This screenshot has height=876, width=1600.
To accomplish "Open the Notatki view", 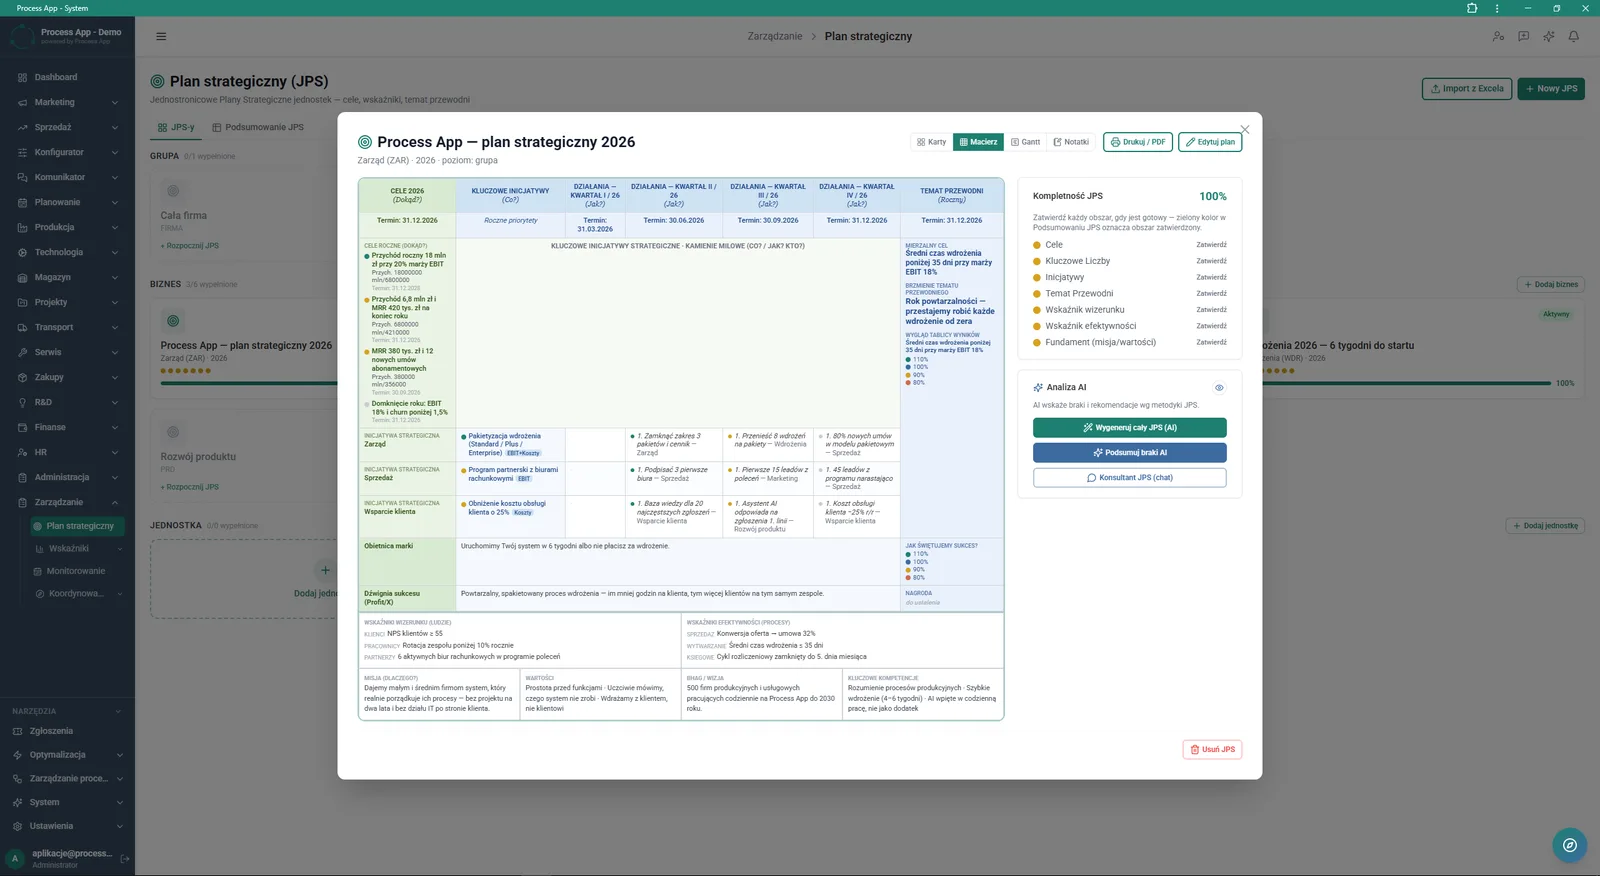I will pyautogui.click(x=1071, y=142).
